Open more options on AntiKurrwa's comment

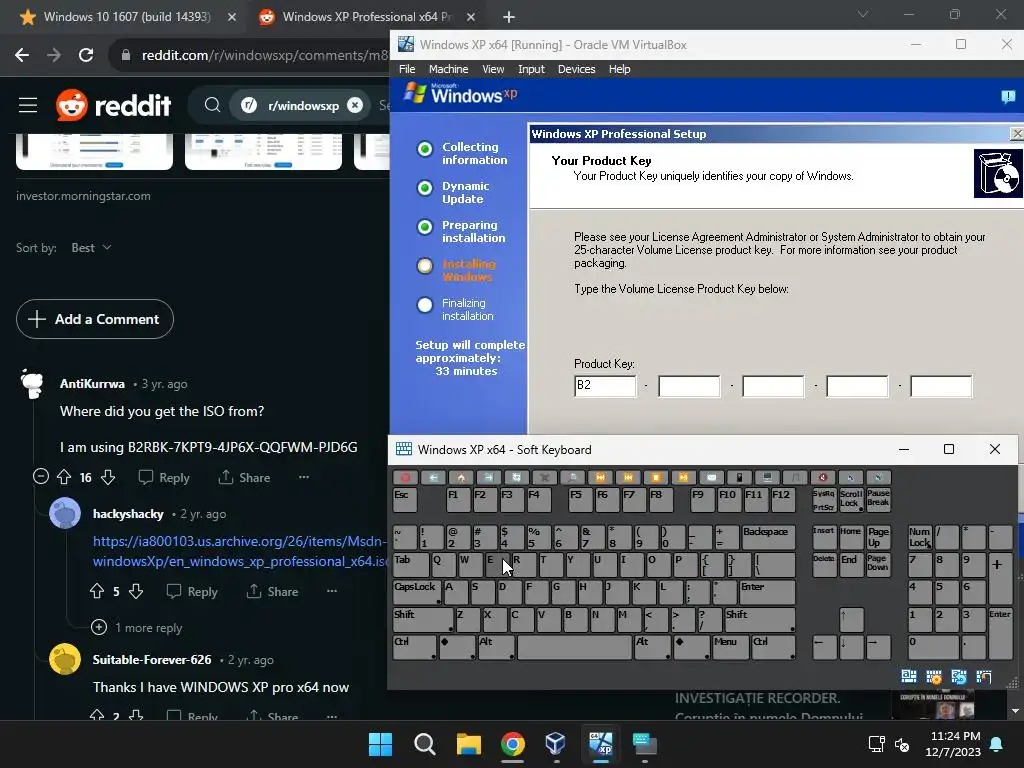point(304,477)
